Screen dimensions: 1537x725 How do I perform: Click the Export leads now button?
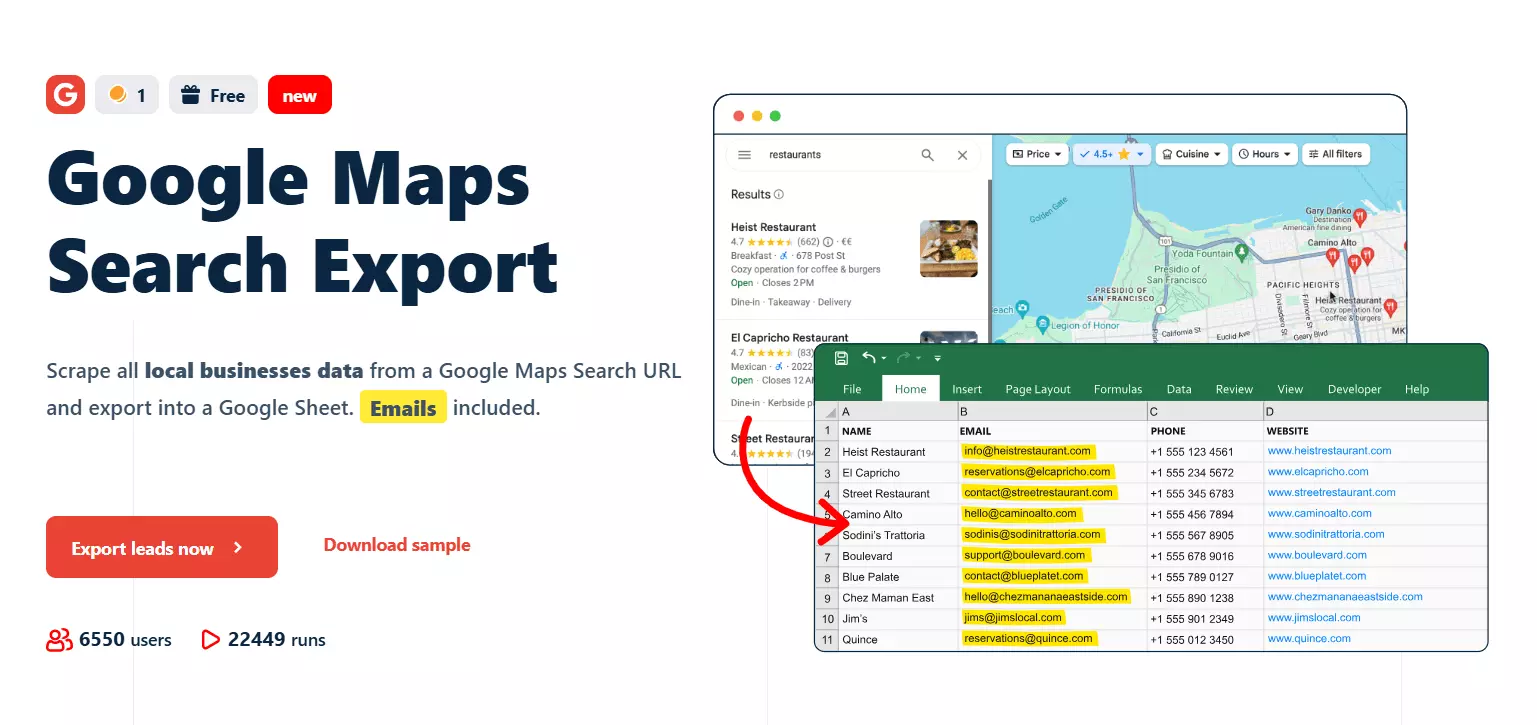162,547
